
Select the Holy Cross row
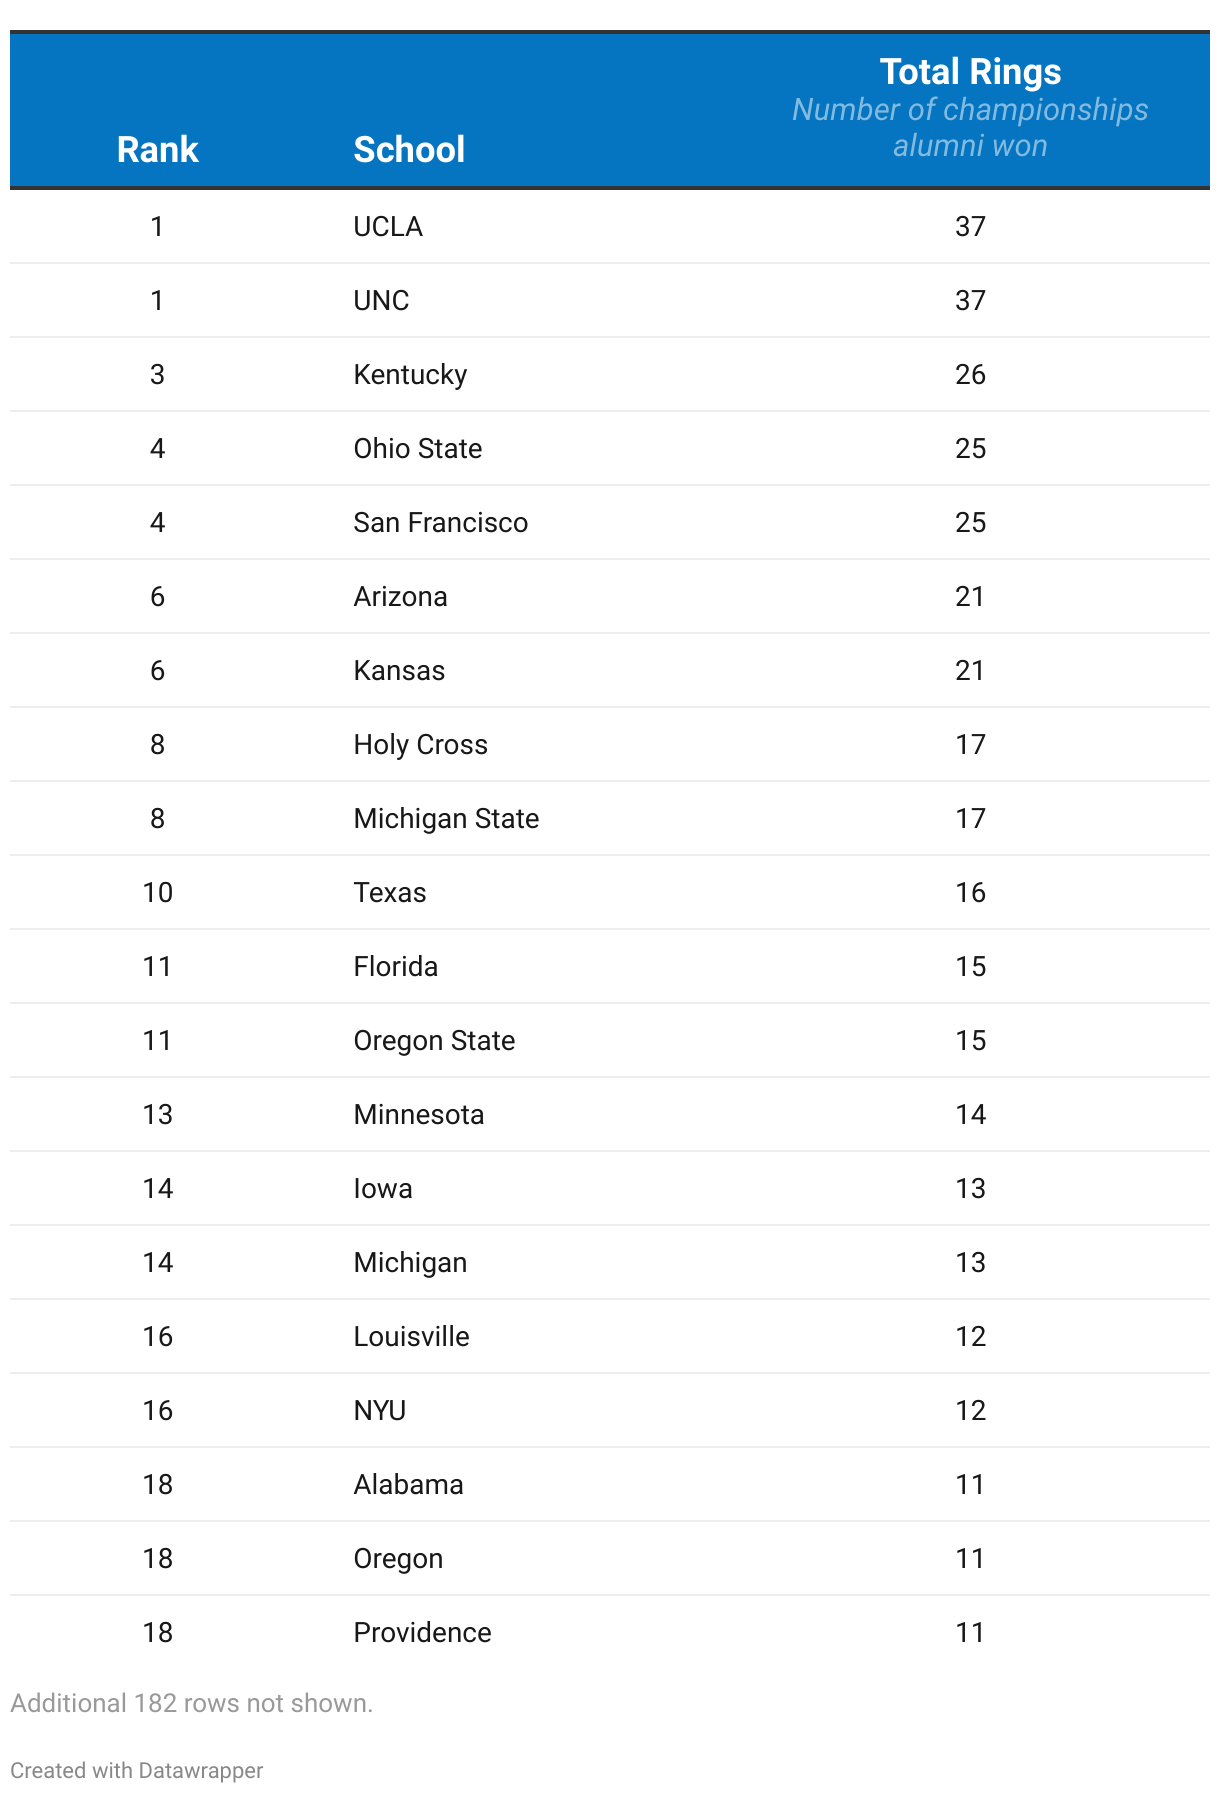click(x=610, y=745)
